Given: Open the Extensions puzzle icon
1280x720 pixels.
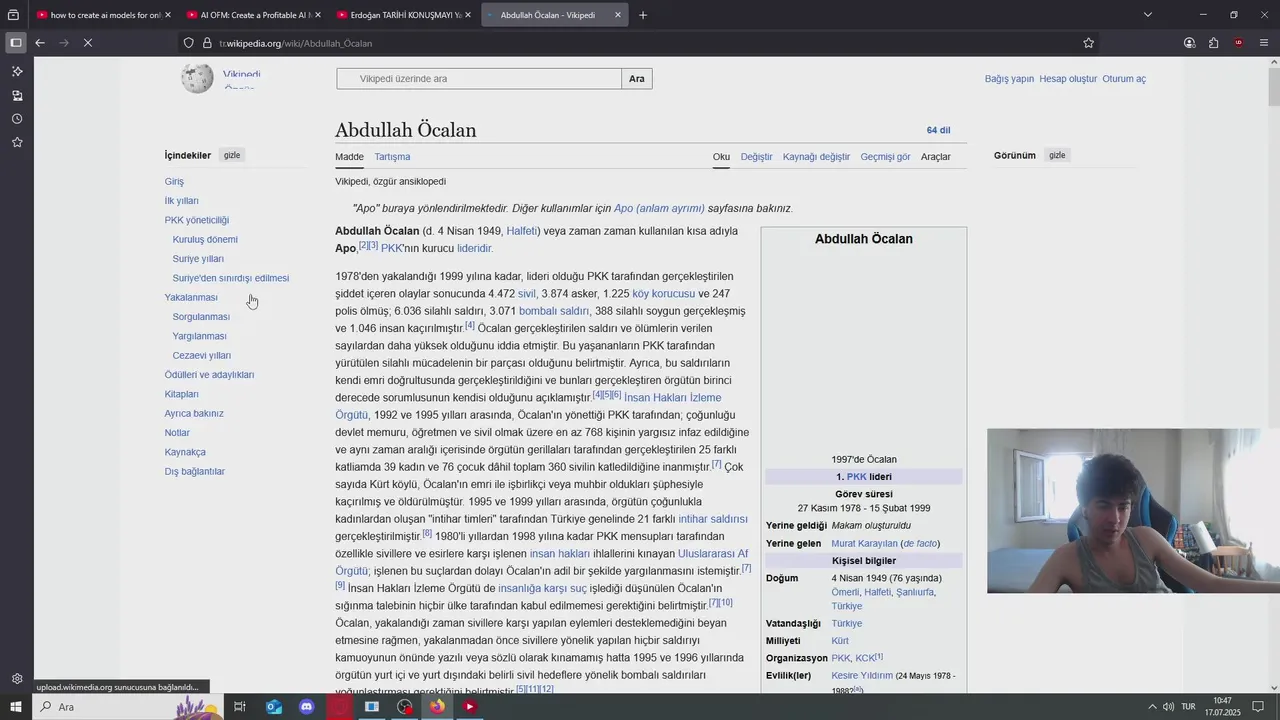Looking at the screenshot, I should click(x=1213, y=43).
